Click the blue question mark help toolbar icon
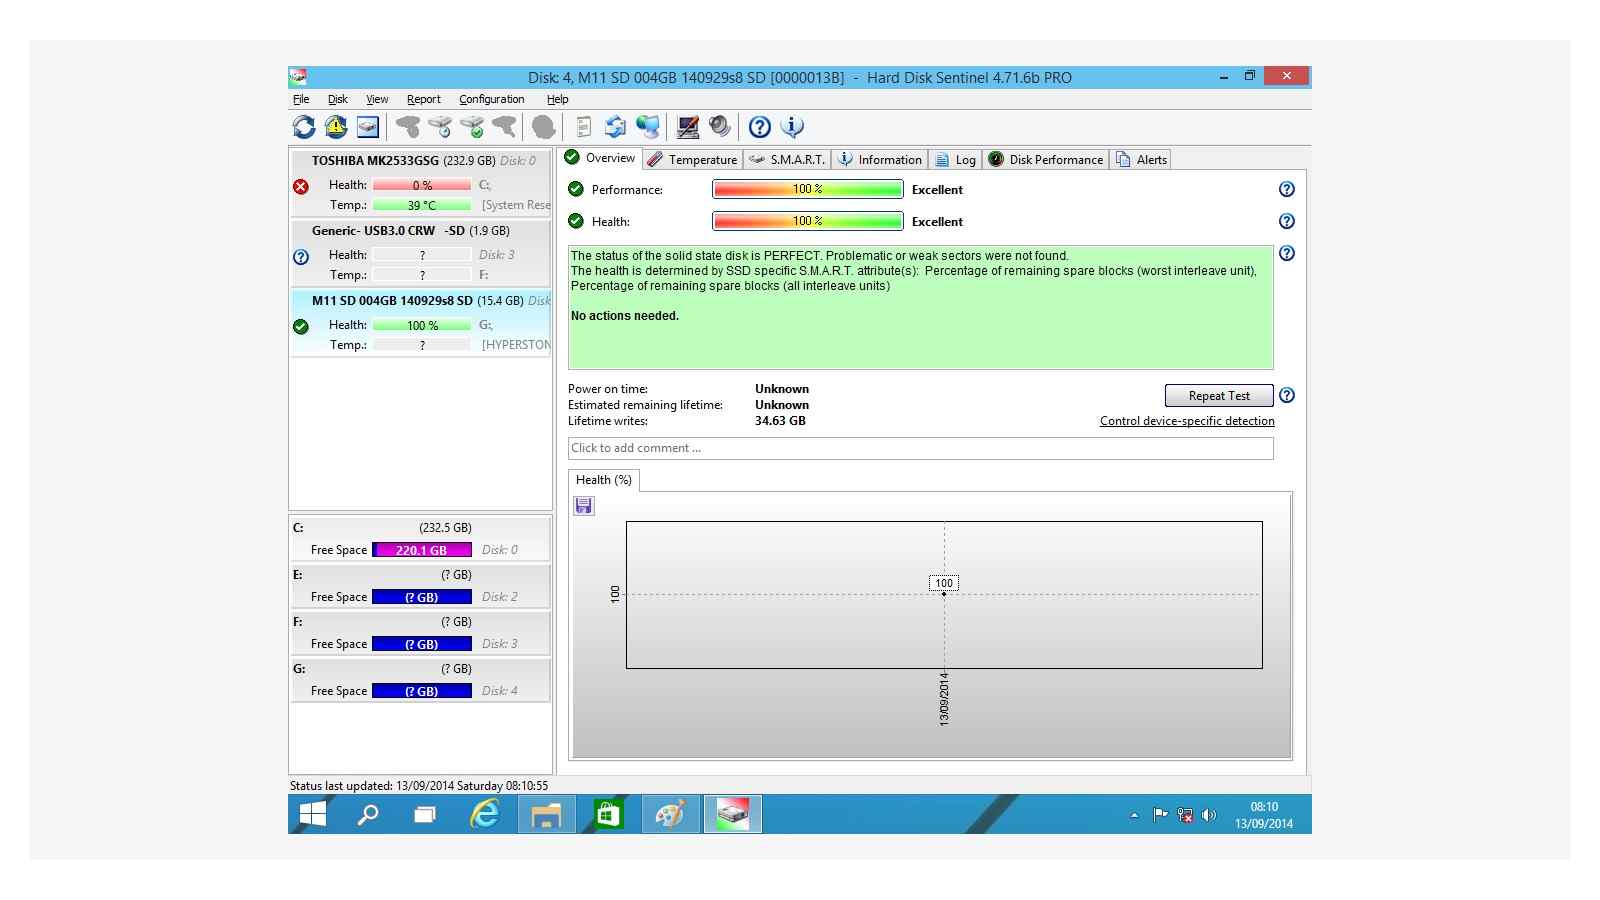This screenshot has height=900, width=1600. coord(760,127)
